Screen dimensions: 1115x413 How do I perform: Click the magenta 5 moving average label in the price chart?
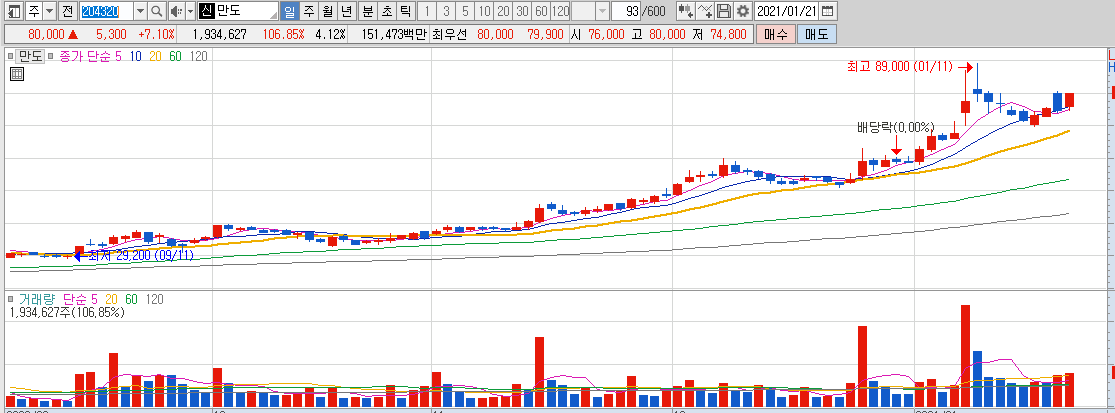click(x=118, y=56)
